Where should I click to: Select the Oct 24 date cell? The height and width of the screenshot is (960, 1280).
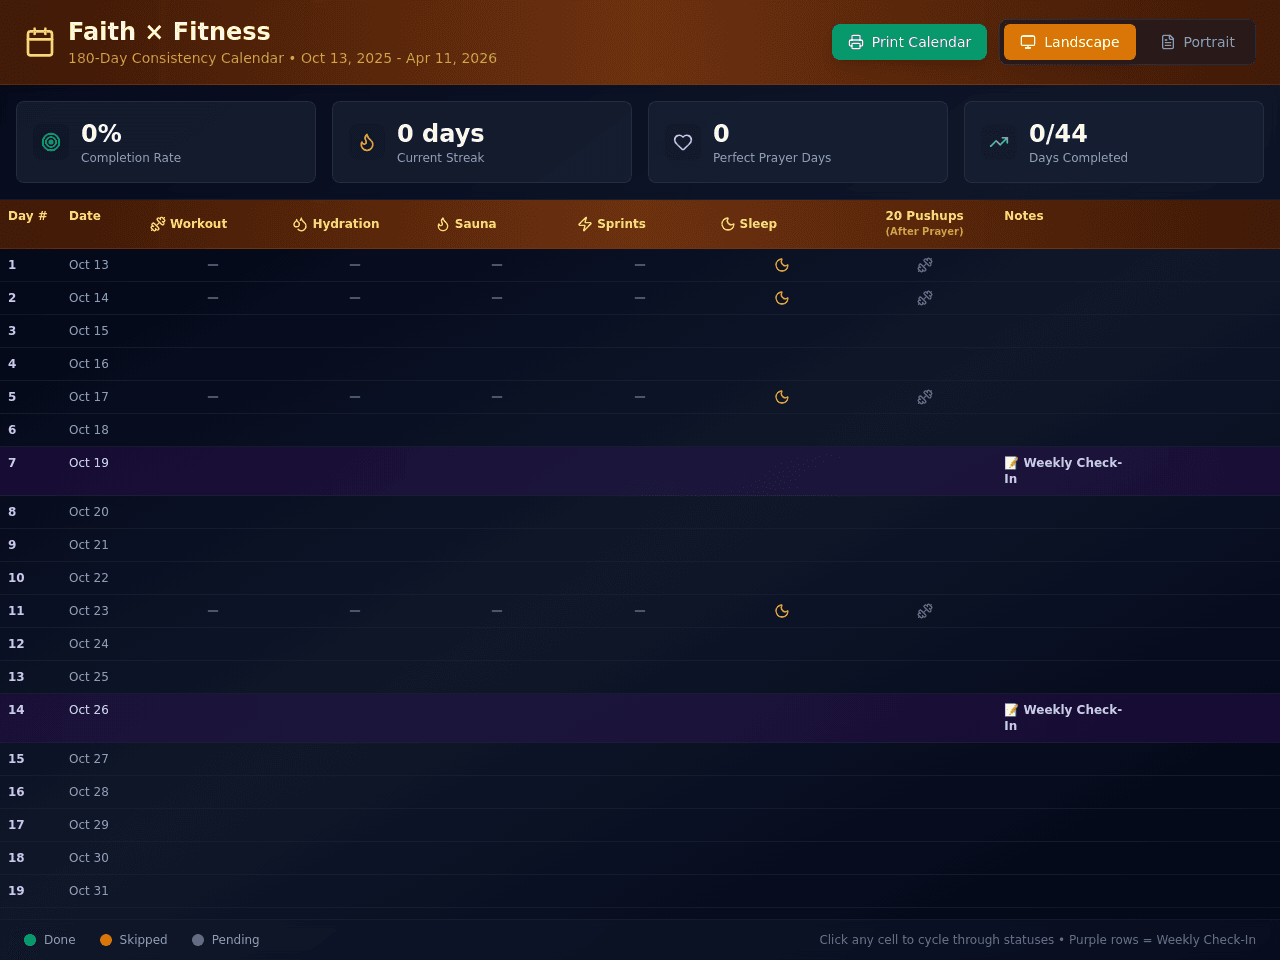(89, 644)
